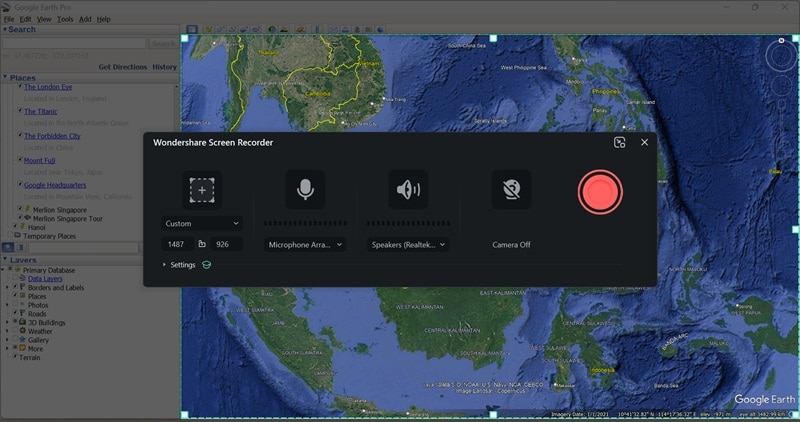The height and width of the screenshot is (422, 800).
Task: Toggle the Borders and Labels layer checkbox
Action: point(15,287)
